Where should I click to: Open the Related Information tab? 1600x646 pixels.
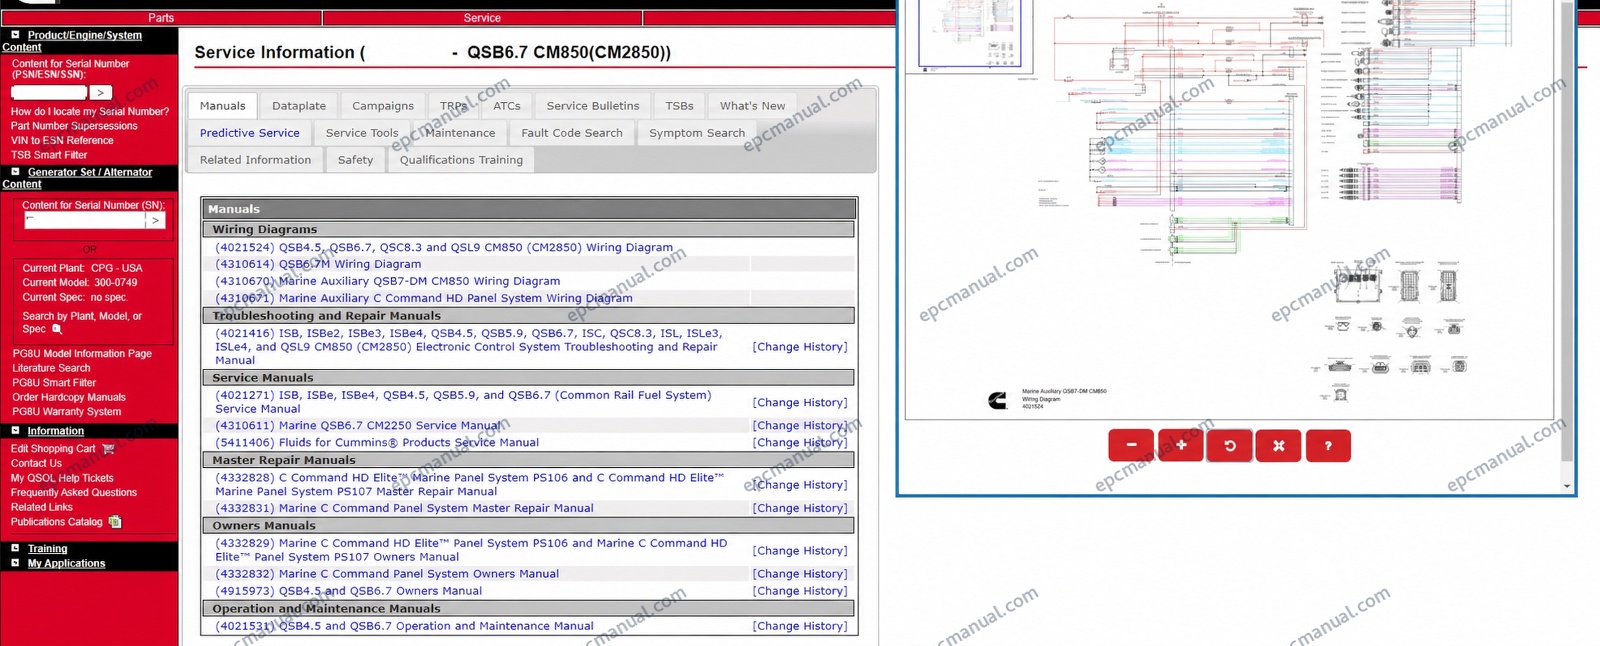[256, 160]
